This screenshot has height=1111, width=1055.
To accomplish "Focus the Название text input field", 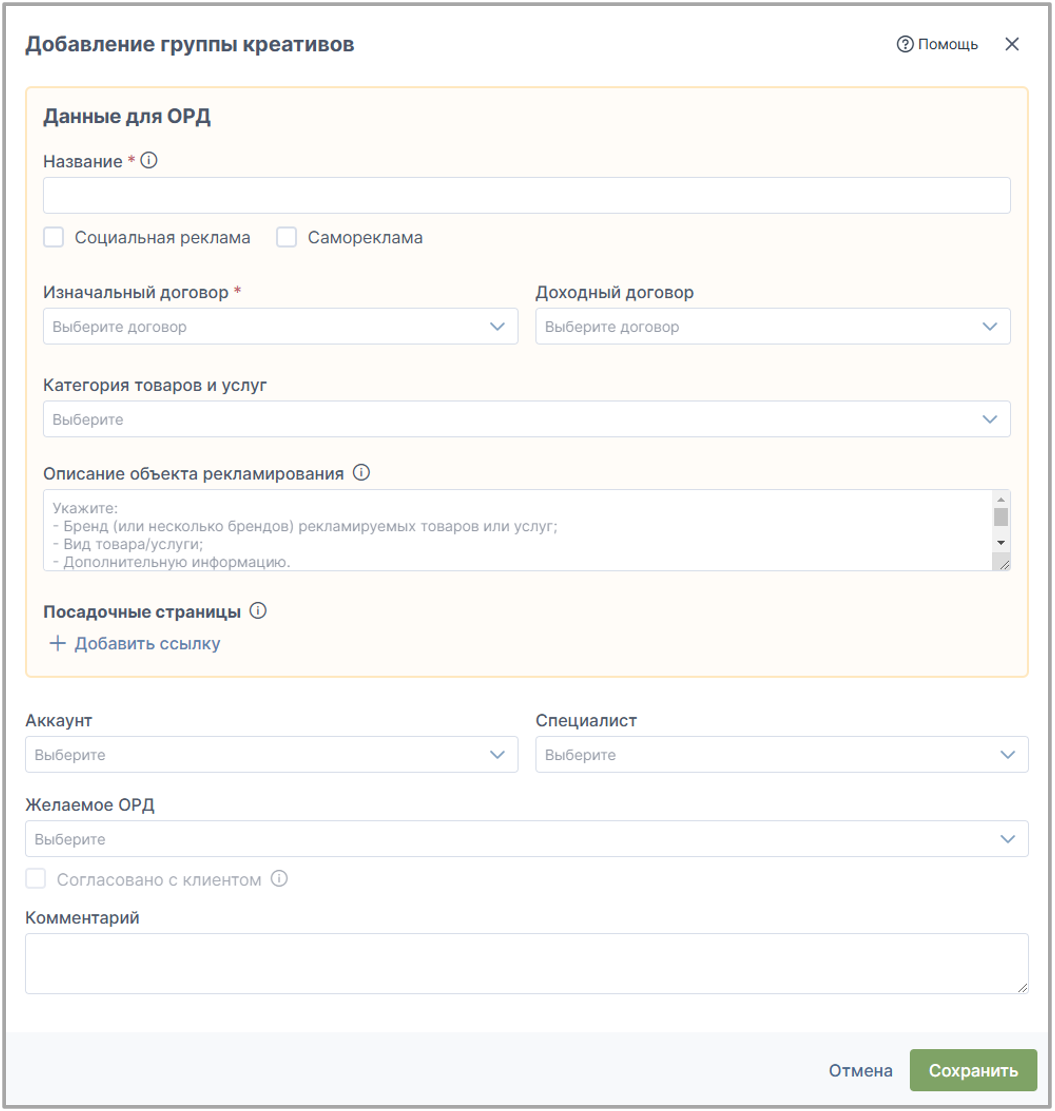I will pos(526,196).
